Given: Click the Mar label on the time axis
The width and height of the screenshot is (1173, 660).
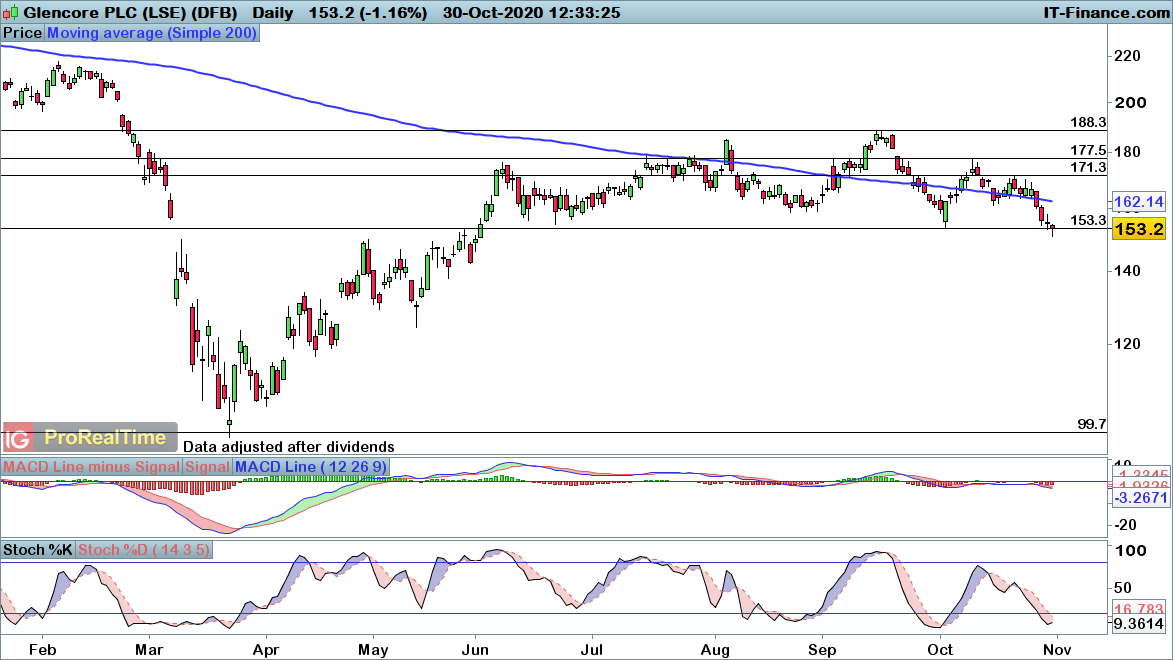Looking at the screenshot, I should click(148, 650).
